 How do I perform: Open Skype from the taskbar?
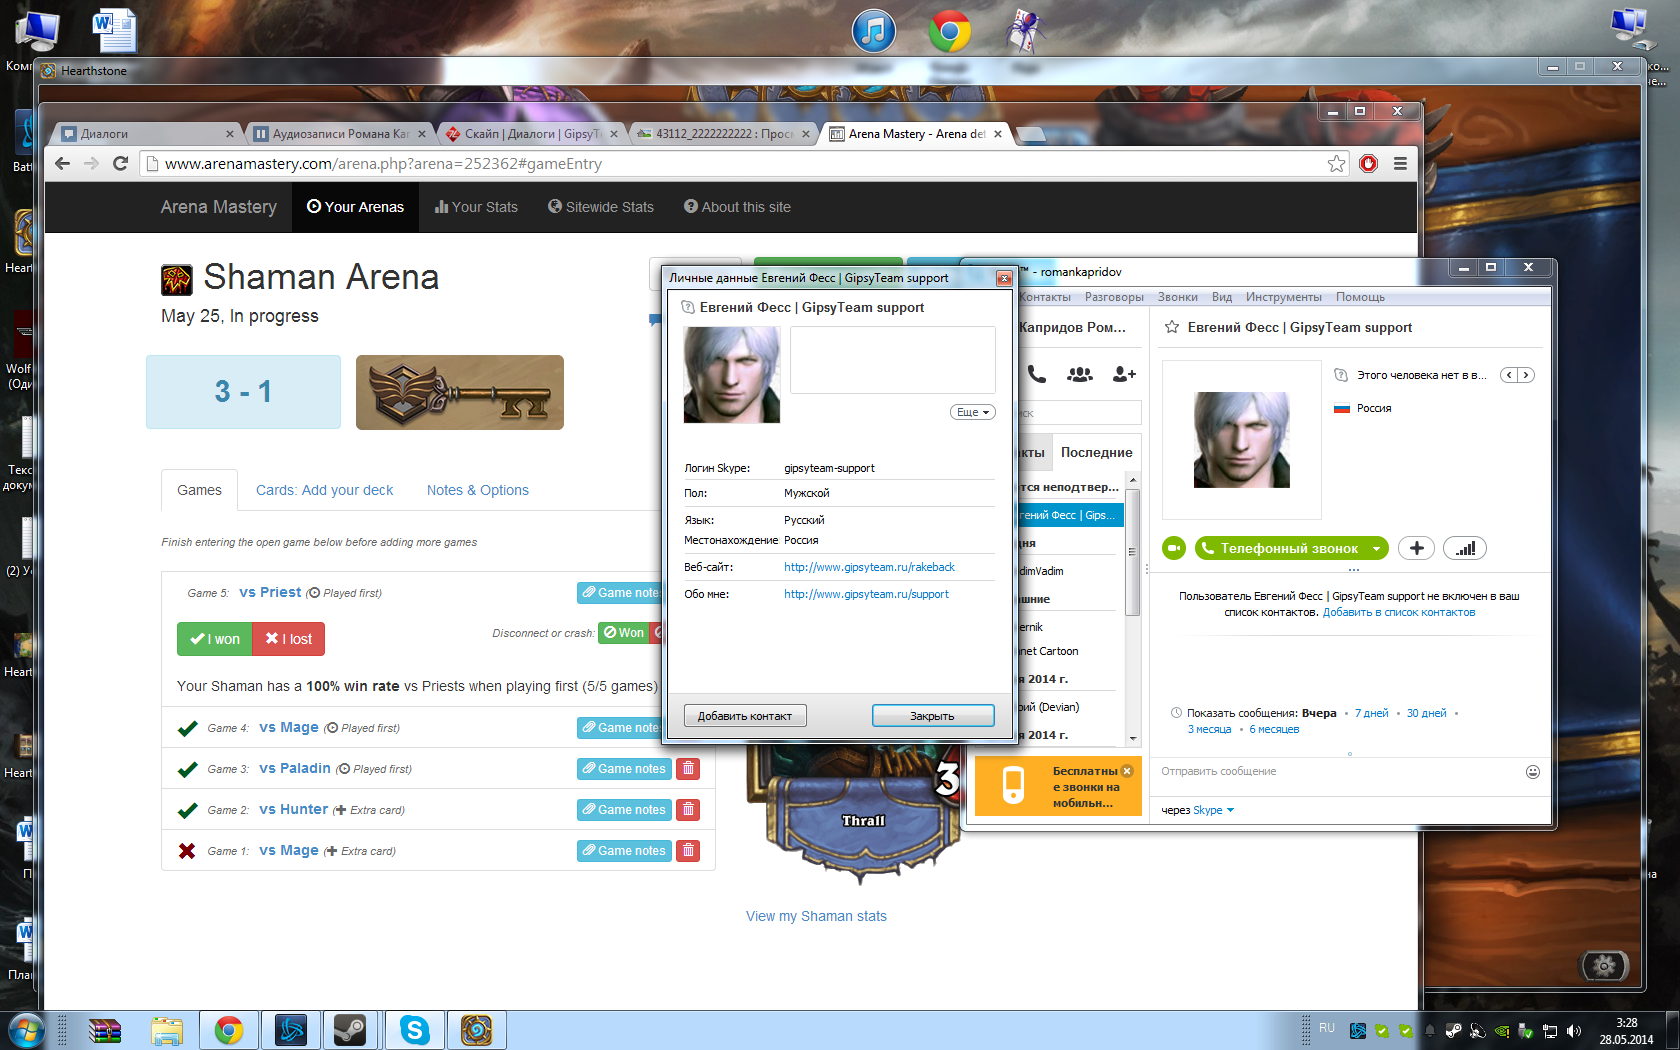(x=414, y=1030)
